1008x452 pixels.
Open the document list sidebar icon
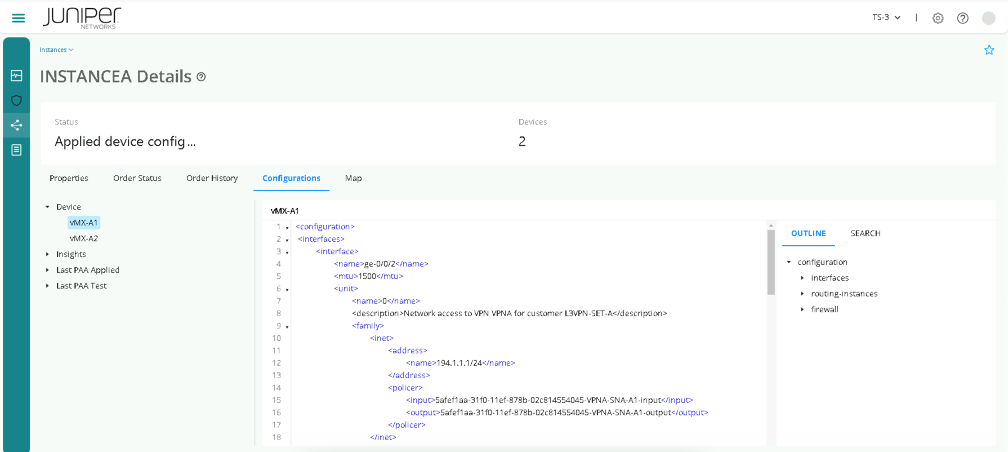(17, 150)
